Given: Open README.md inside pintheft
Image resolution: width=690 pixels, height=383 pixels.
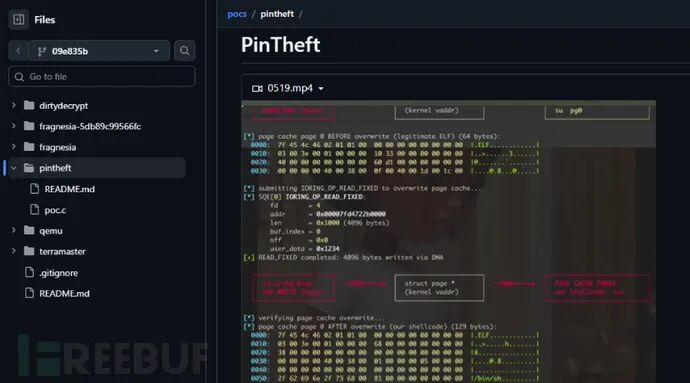Looking at the screenshot, I should [70, 189].
